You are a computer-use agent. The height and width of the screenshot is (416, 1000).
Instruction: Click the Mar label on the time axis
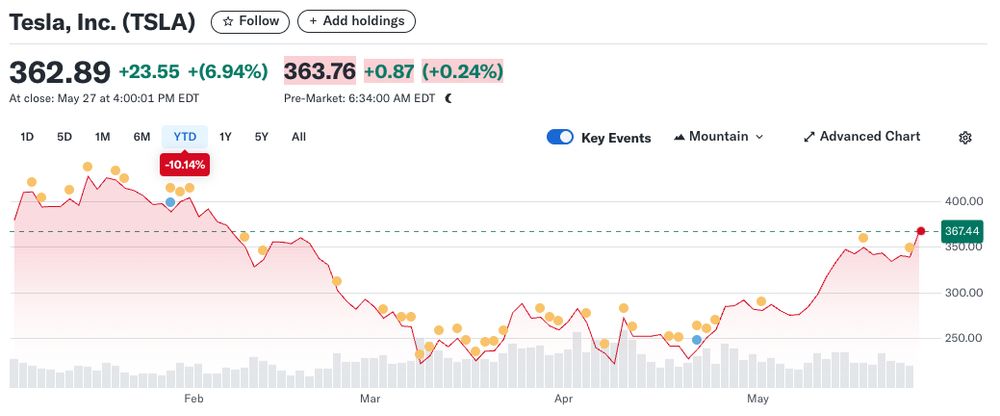pyautogui.click(x=371, y=399)
